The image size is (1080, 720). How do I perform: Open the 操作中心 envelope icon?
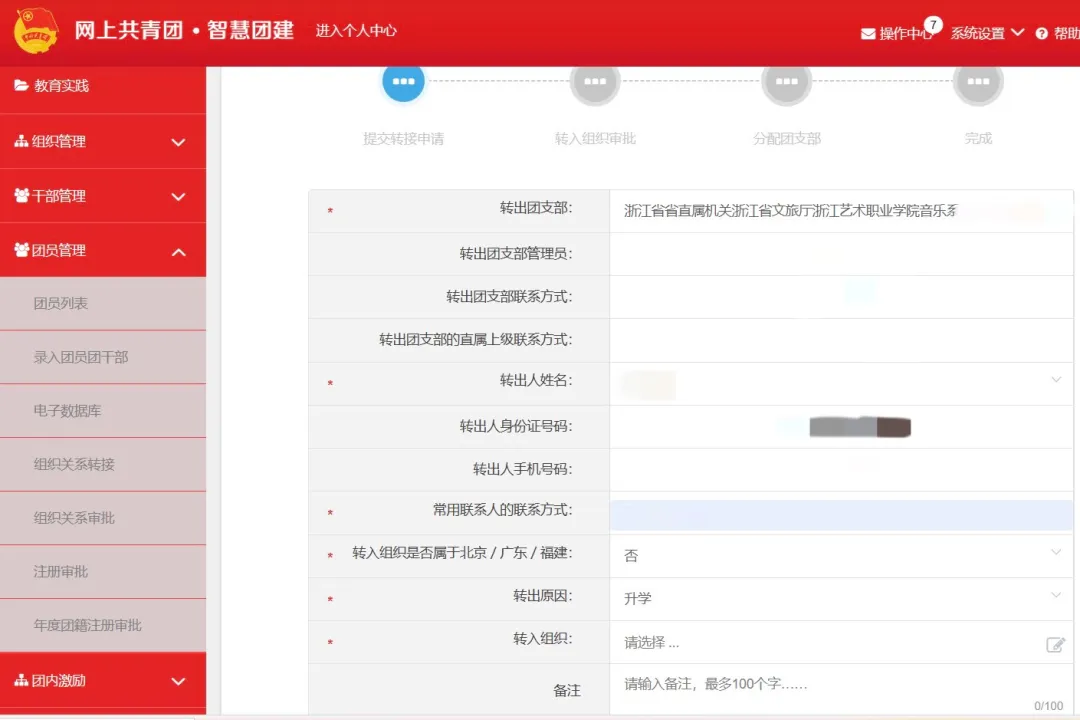pos(868,34)
